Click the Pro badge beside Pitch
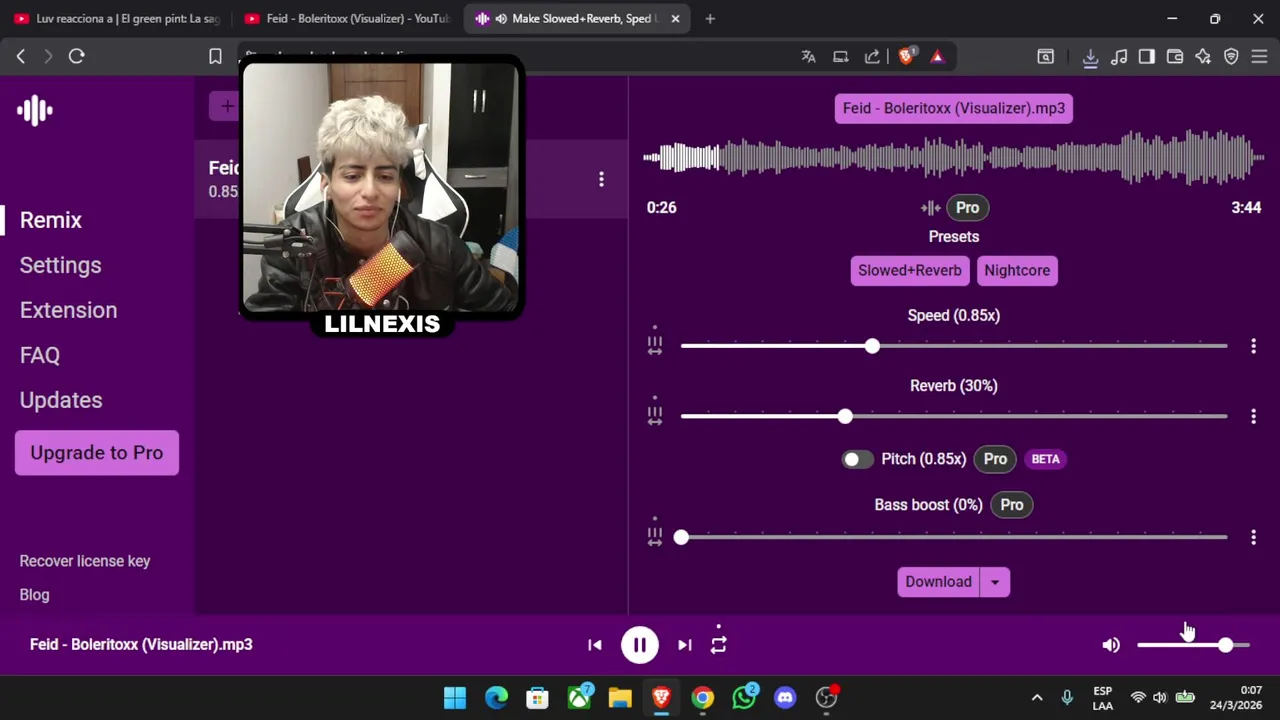The height and width of the screenshot is (720, 1280). point(995,459)
